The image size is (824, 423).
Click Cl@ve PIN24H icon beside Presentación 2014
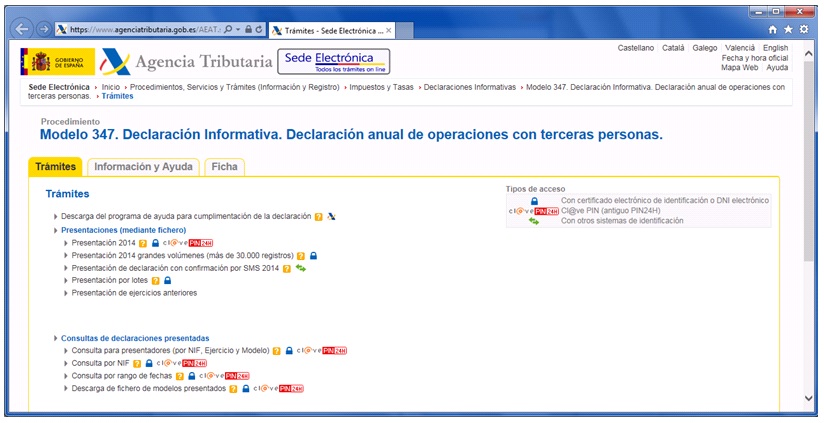(189, 243)
